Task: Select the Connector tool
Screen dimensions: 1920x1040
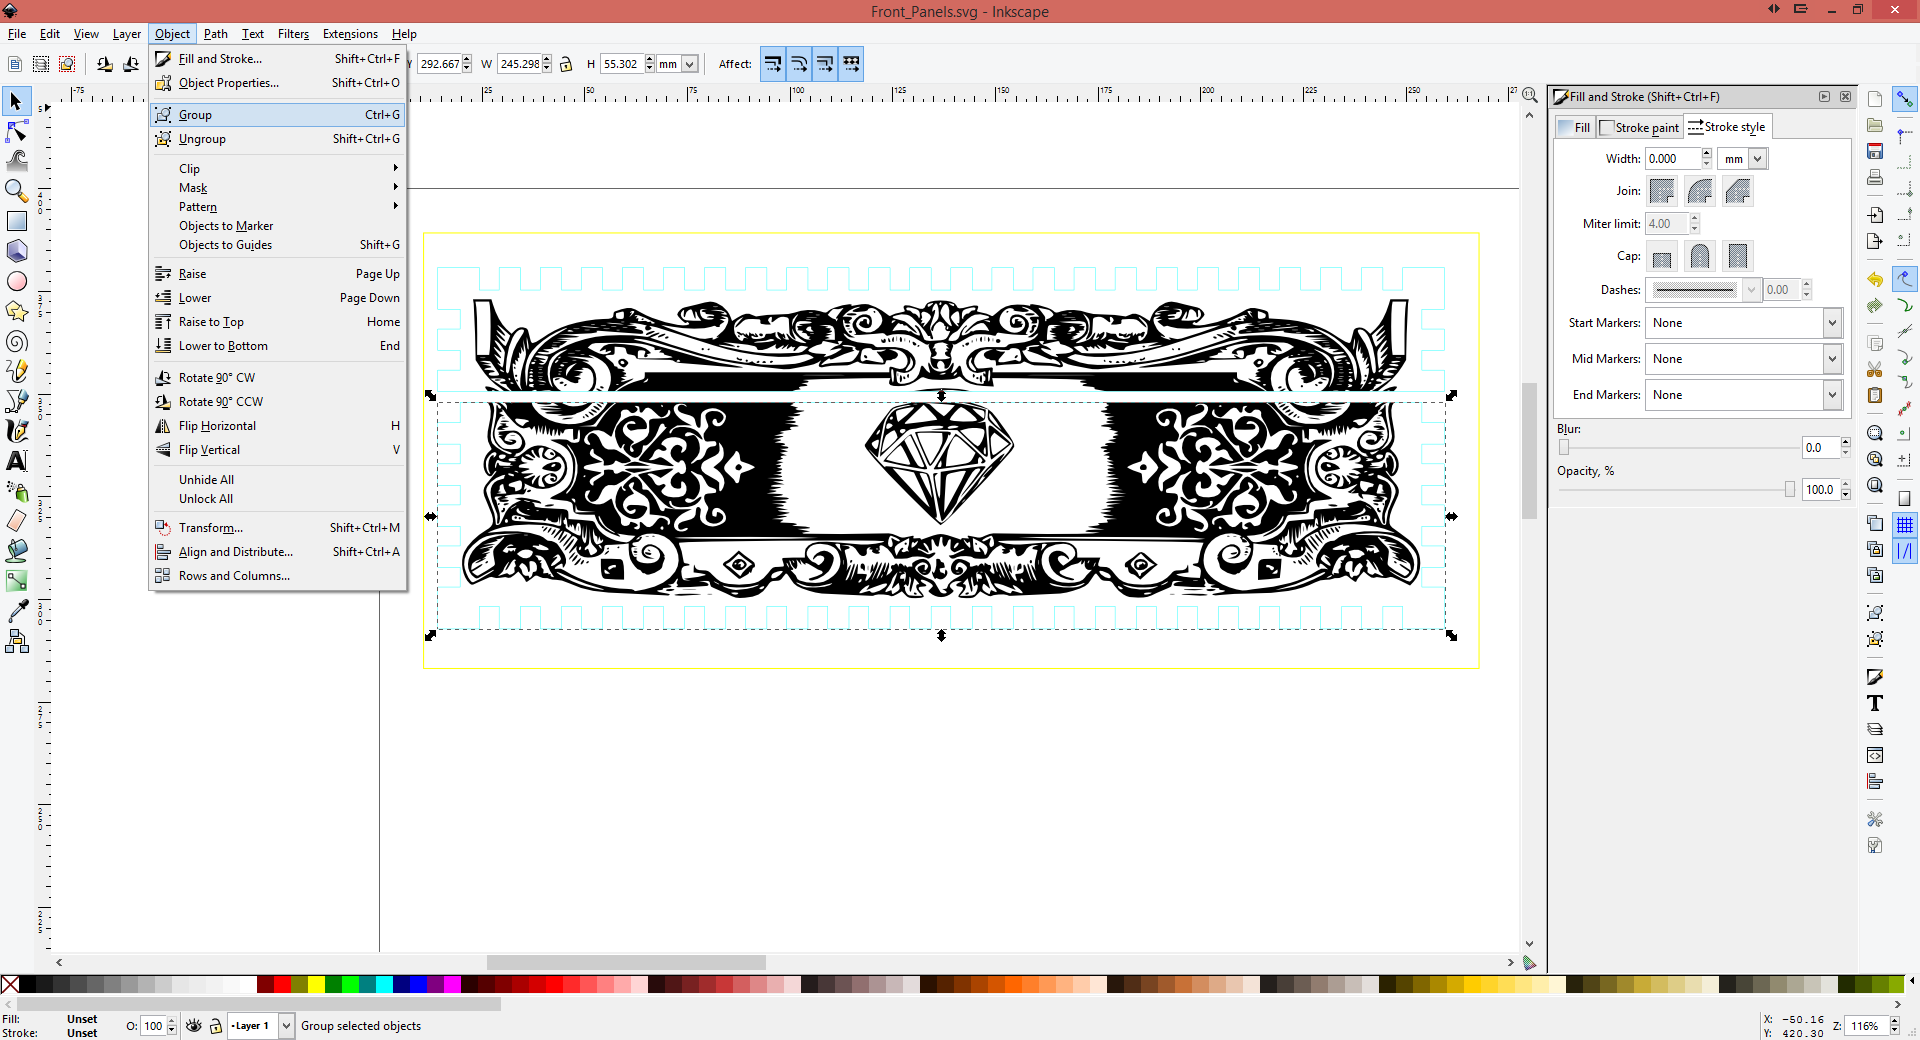Action: [x=16, y=641]
